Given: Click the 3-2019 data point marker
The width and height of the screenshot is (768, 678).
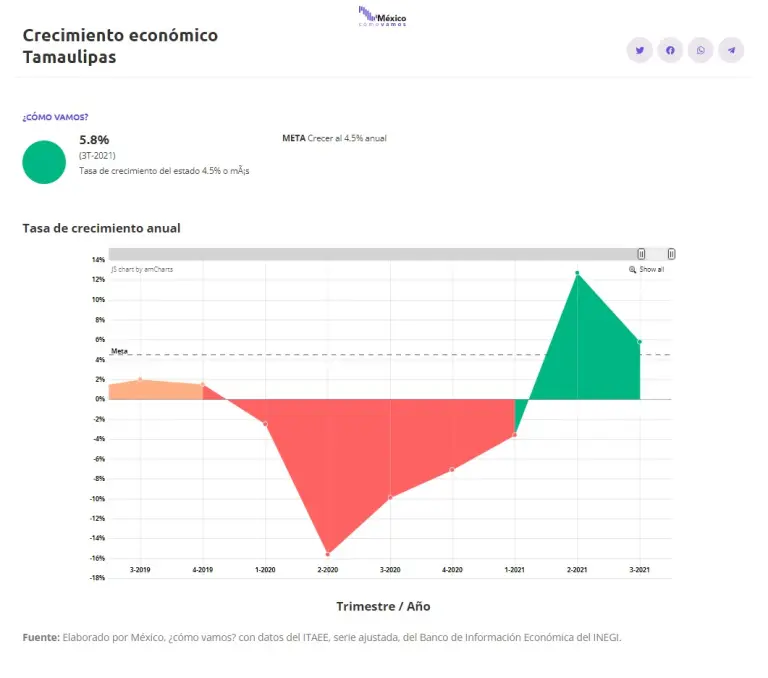Looking at the screenshot, I should (140, 379).
